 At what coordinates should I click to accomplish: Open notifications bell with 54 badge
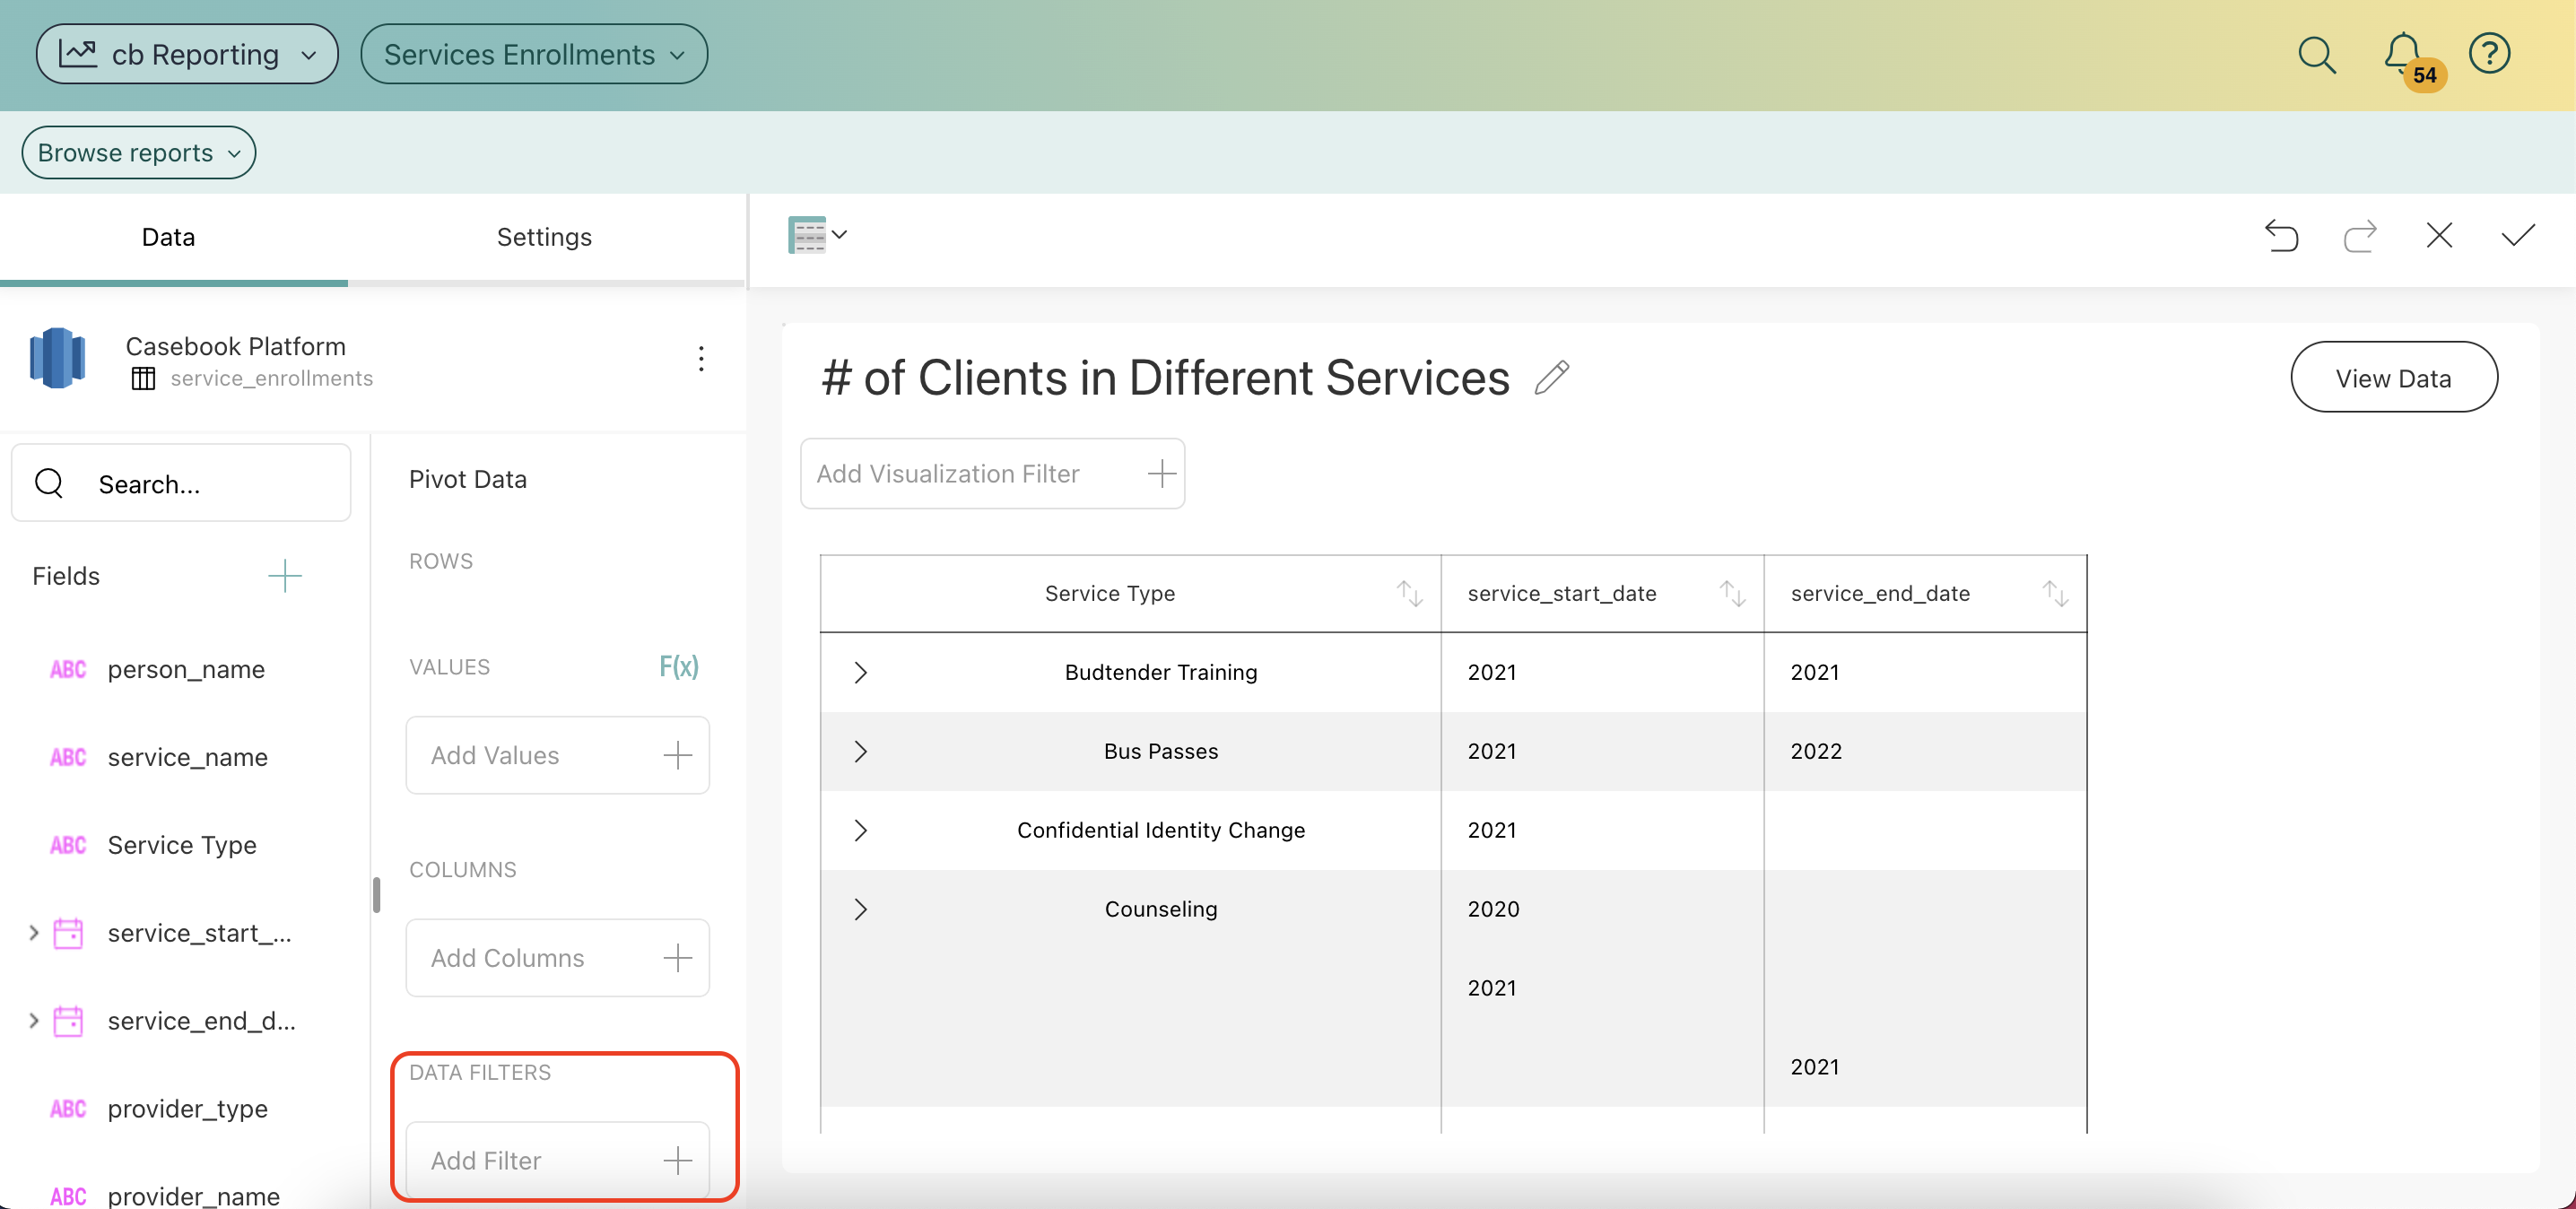(2403, 55)
